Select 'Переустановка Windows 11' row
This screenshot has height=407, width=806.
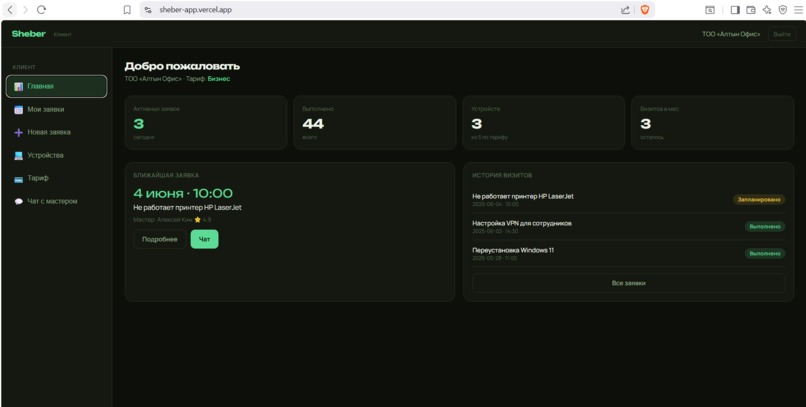tap(629, 253)
